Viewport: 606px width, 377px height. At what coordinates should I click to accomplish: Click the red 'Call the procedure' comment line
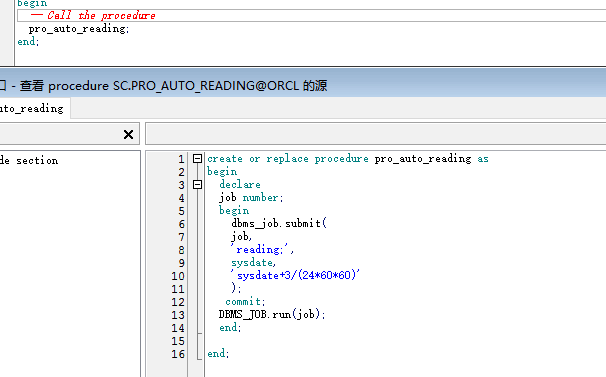pyautogui.click(x=94, y=15)
